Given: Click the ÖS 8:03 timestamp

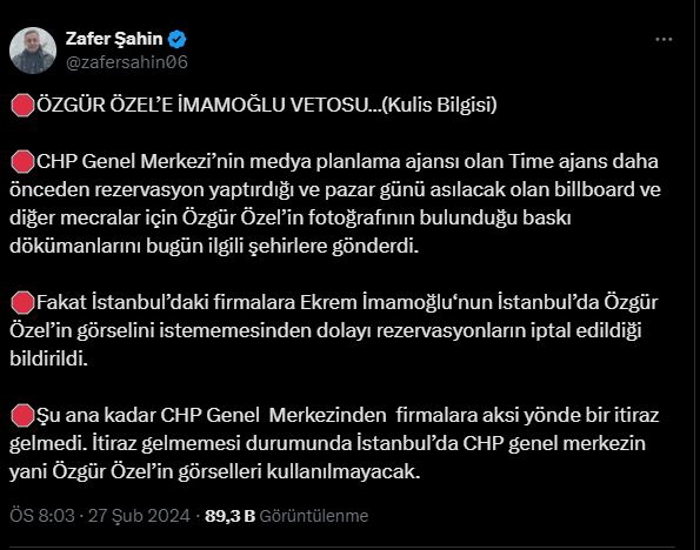Looking at the screenshot, I should click(x=42, y=516).
